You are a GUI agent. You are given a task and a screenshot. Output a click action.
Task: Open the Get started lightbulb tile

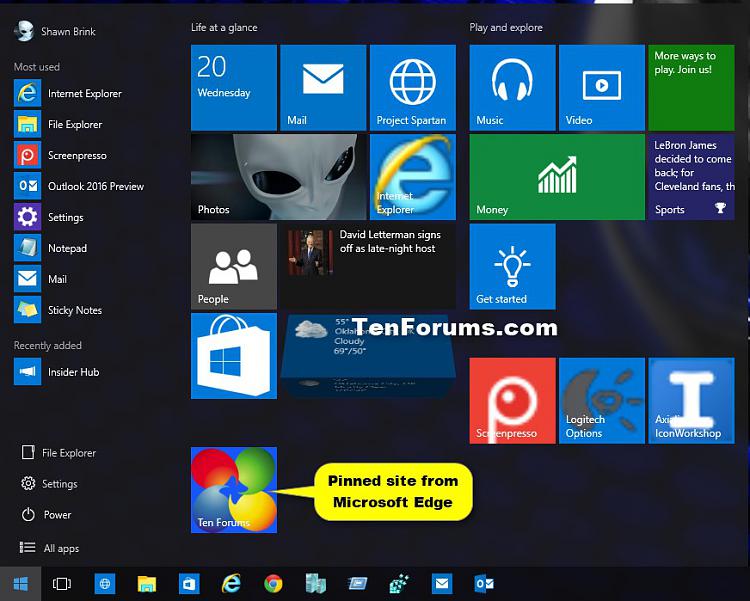512,266
